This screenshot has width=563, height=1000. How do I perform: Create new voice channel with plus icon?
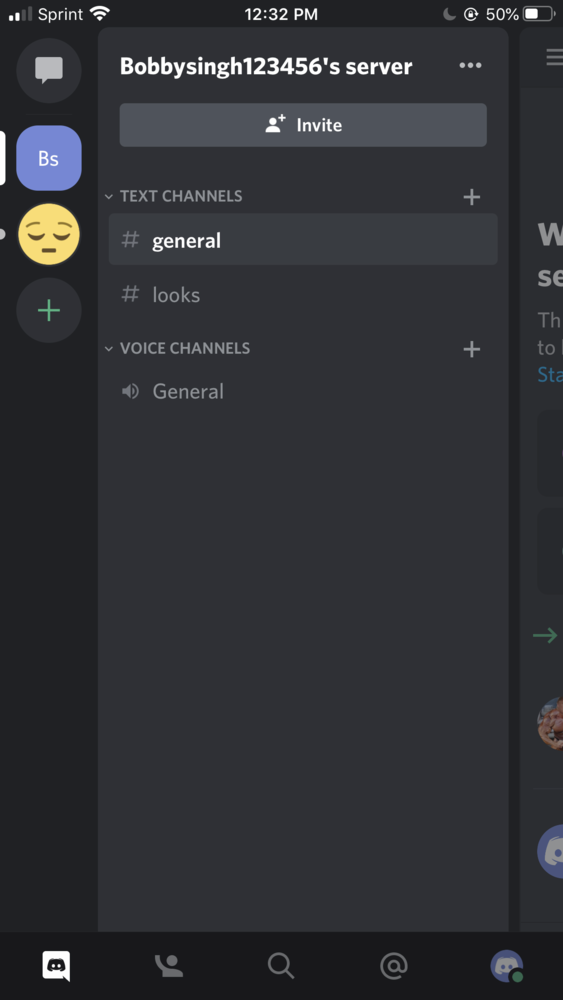[471, 349]
